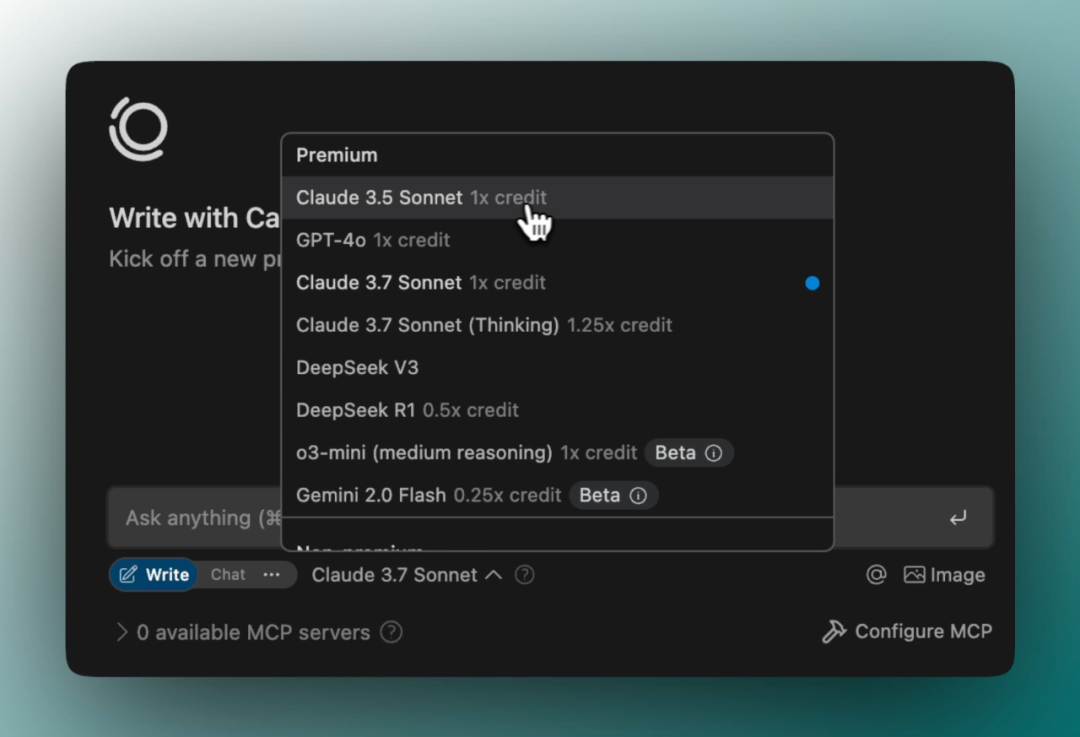The image size is (1080, 737).
Task: Click the info icon on o3-mini Beta badge
Action: click(713, 453)
